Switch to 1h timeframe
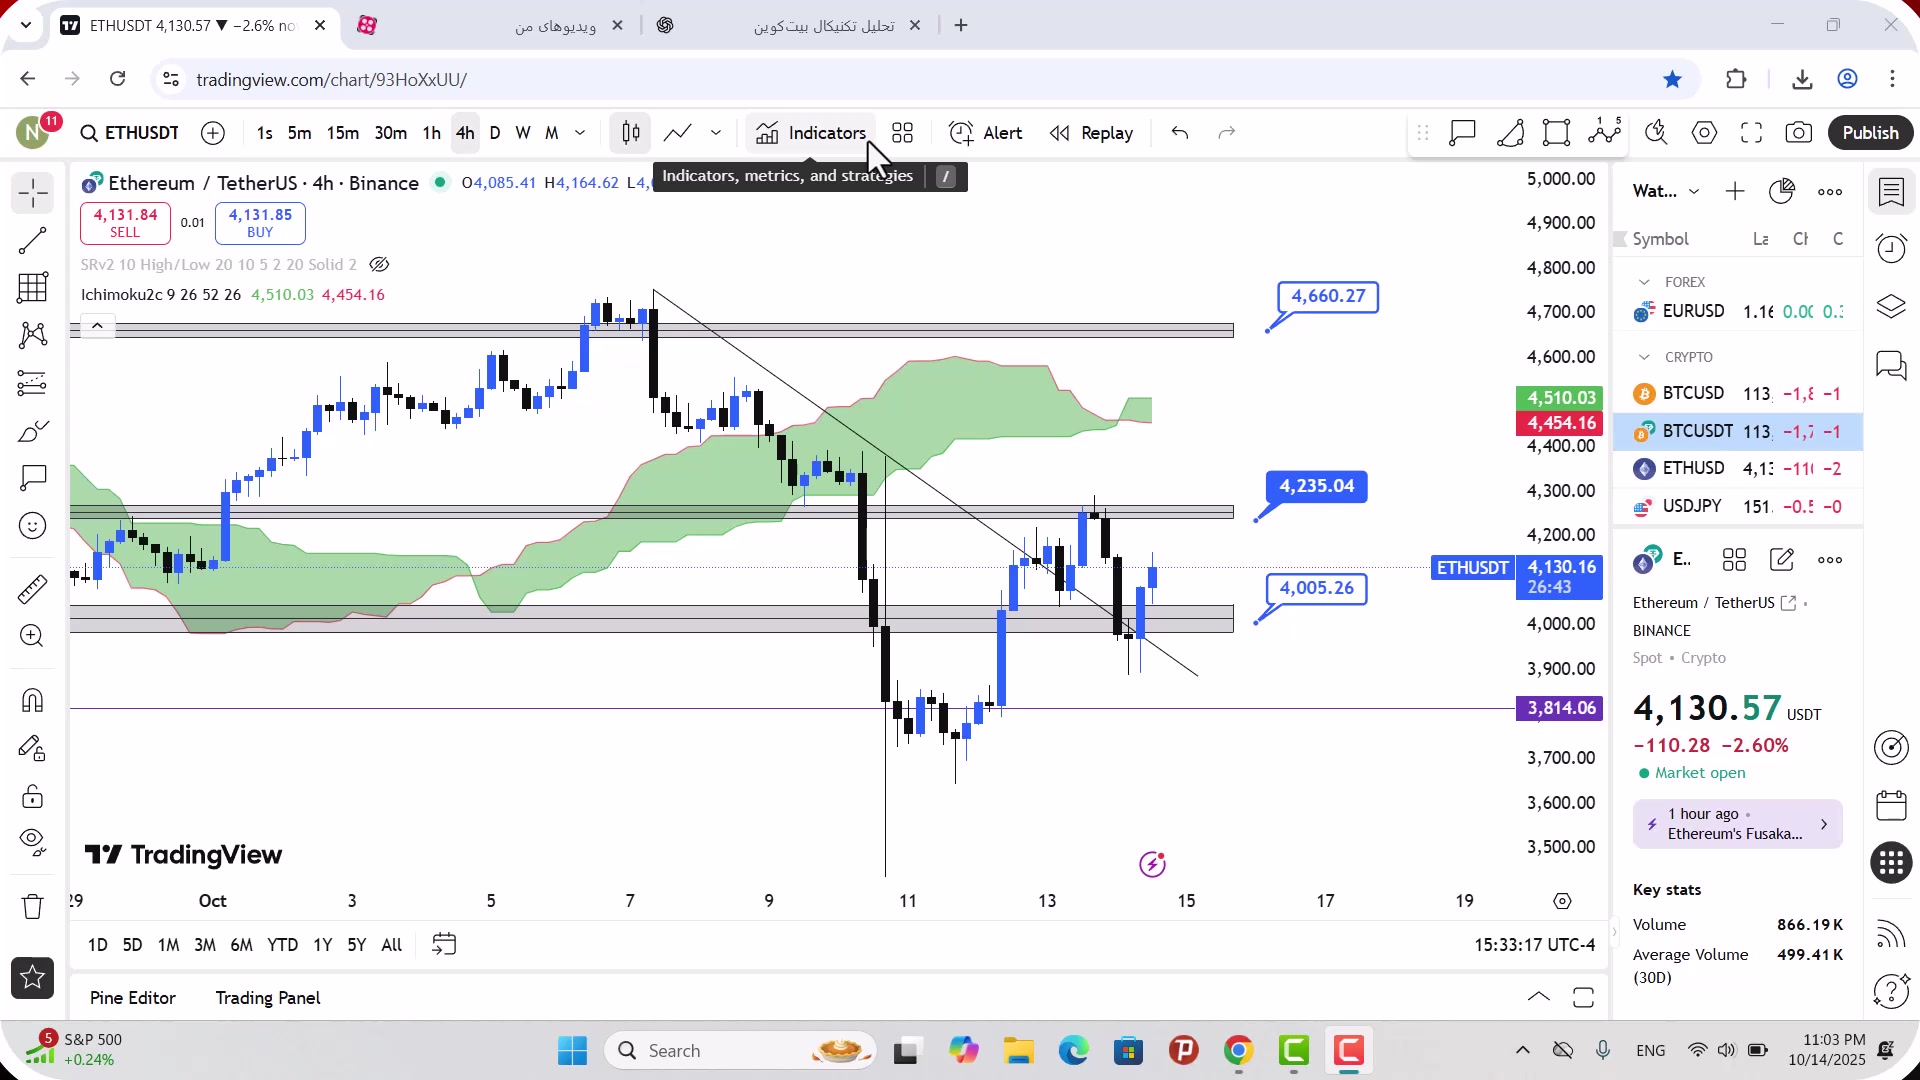 coord(431,133)
